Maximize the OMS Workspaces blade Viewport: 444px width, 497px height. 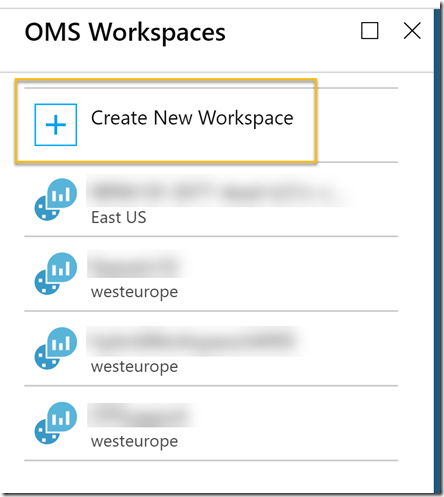click(x=370, y=31)
